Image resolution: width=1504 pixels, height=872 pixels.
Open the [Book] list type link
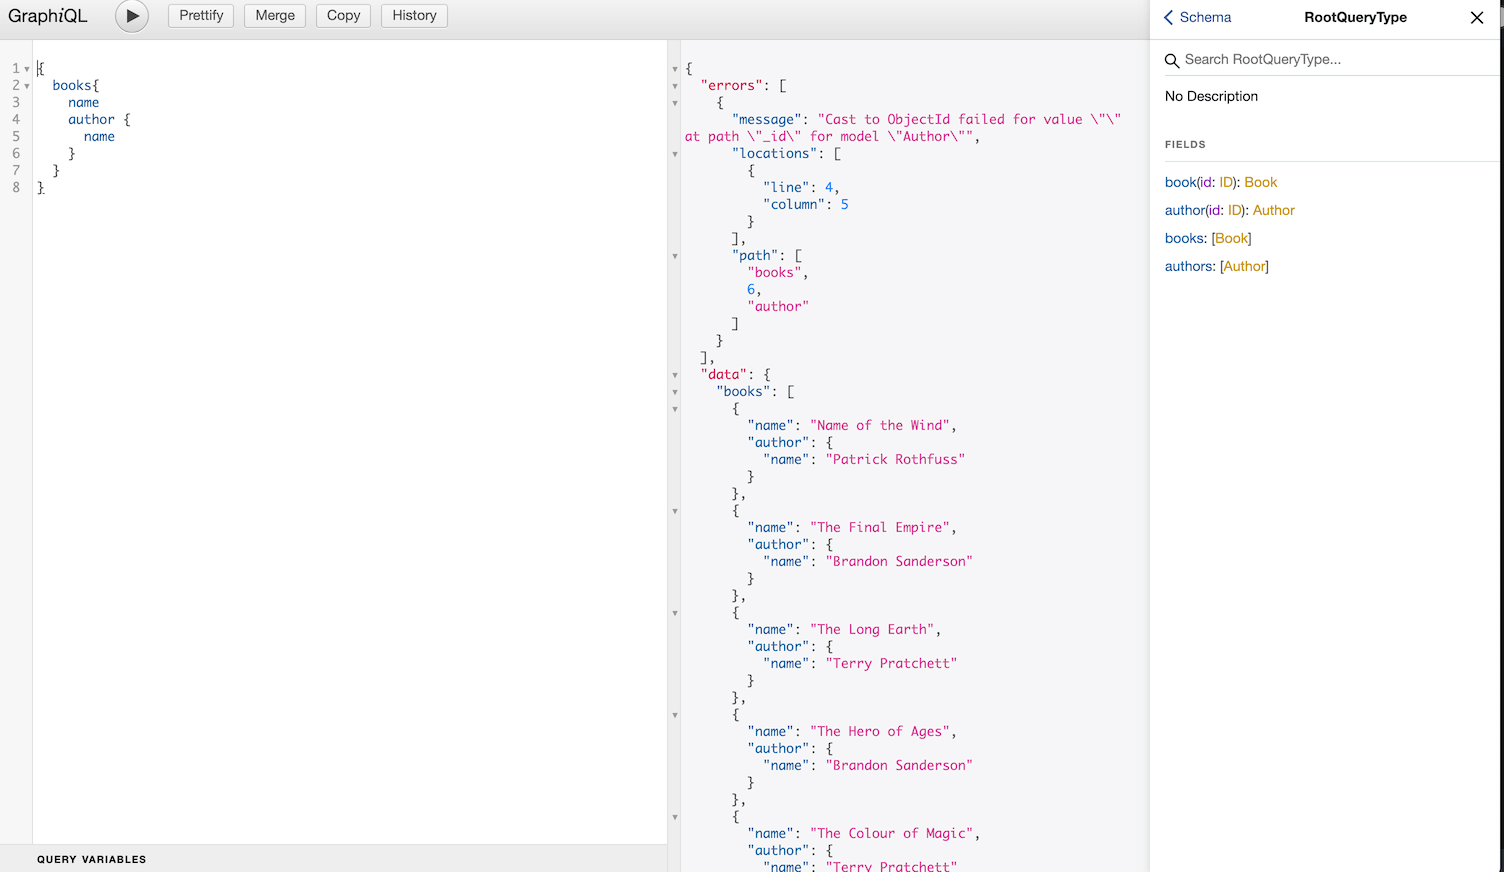[x=1232, y=238]
